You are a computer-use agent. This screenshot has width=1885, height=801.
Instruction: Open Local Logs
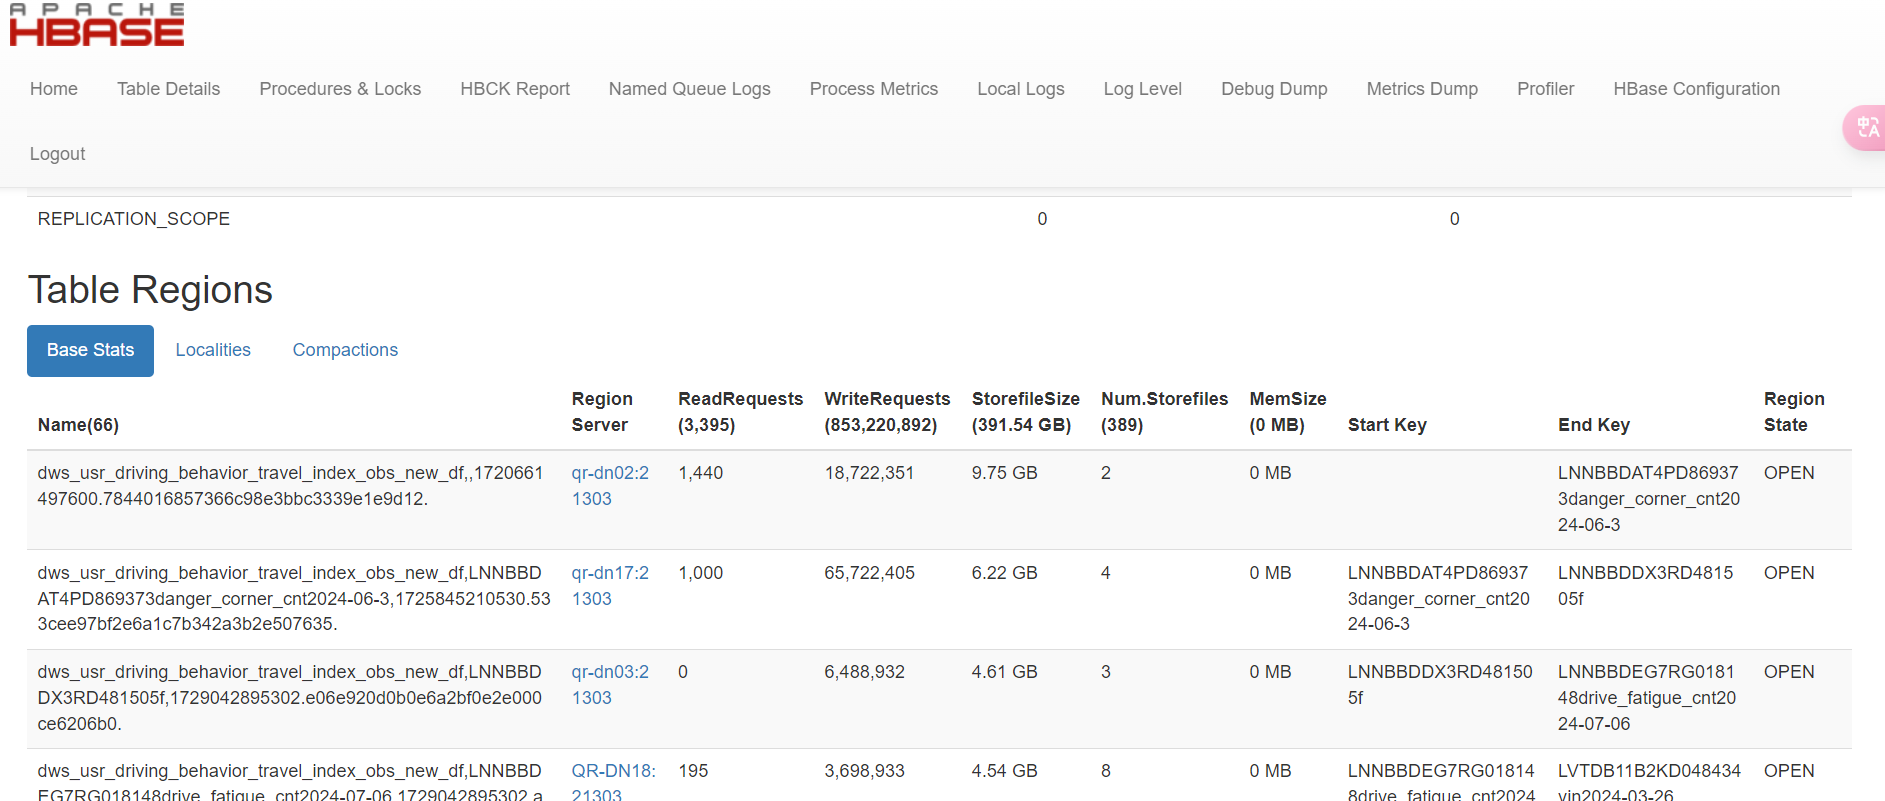[1020, 89]
